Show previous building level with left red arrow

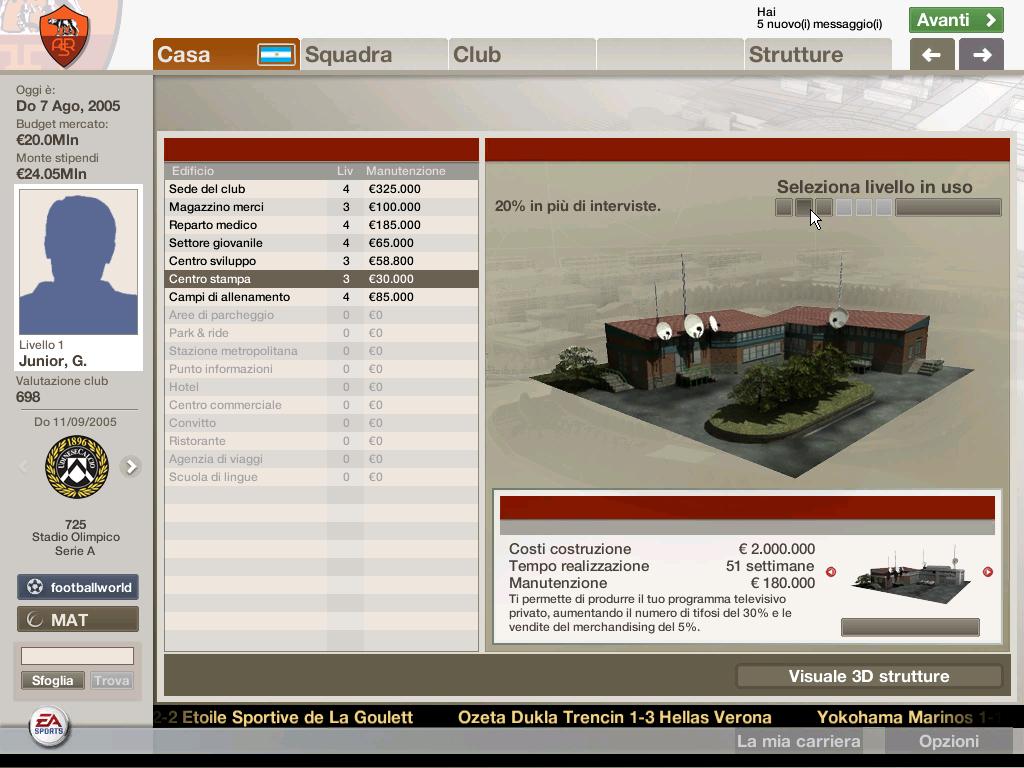click(831, 571)
